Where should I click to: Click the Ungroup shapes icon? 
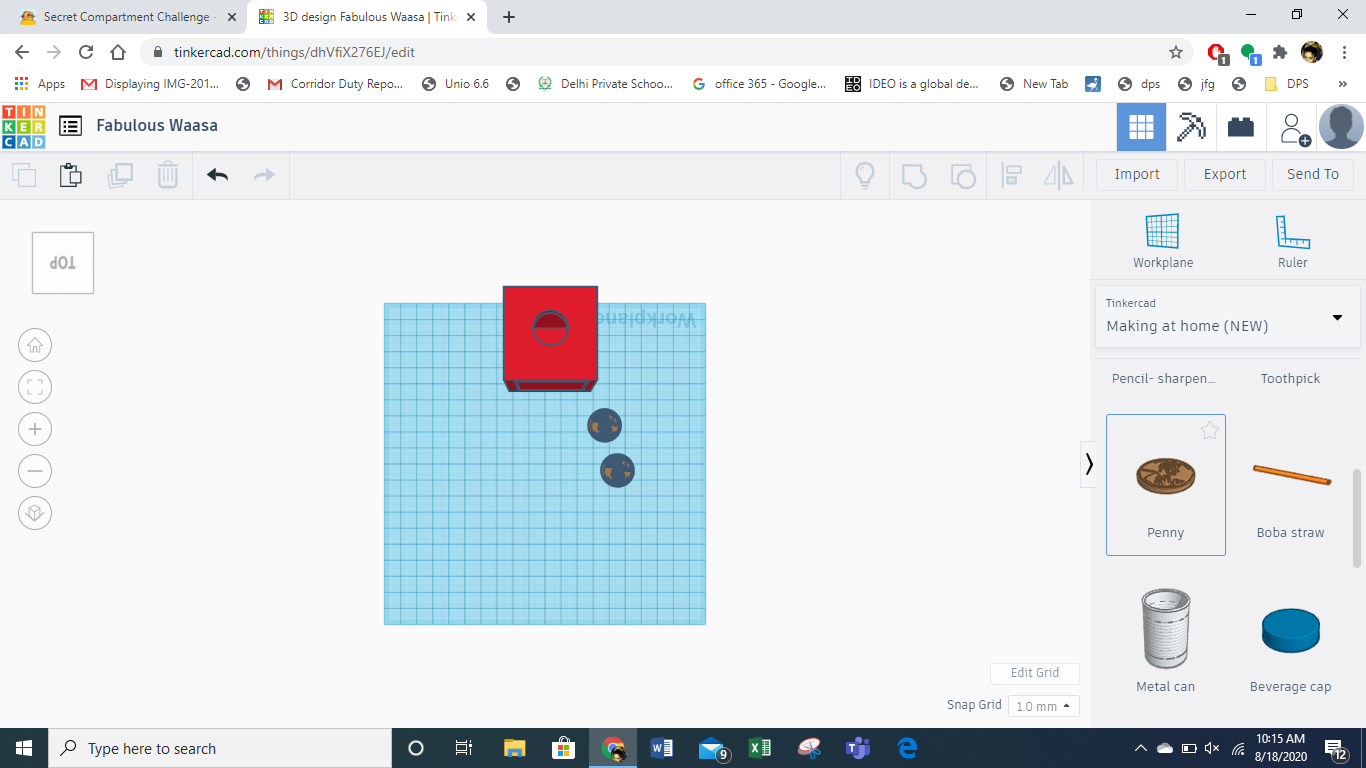[x=962, y=175]
